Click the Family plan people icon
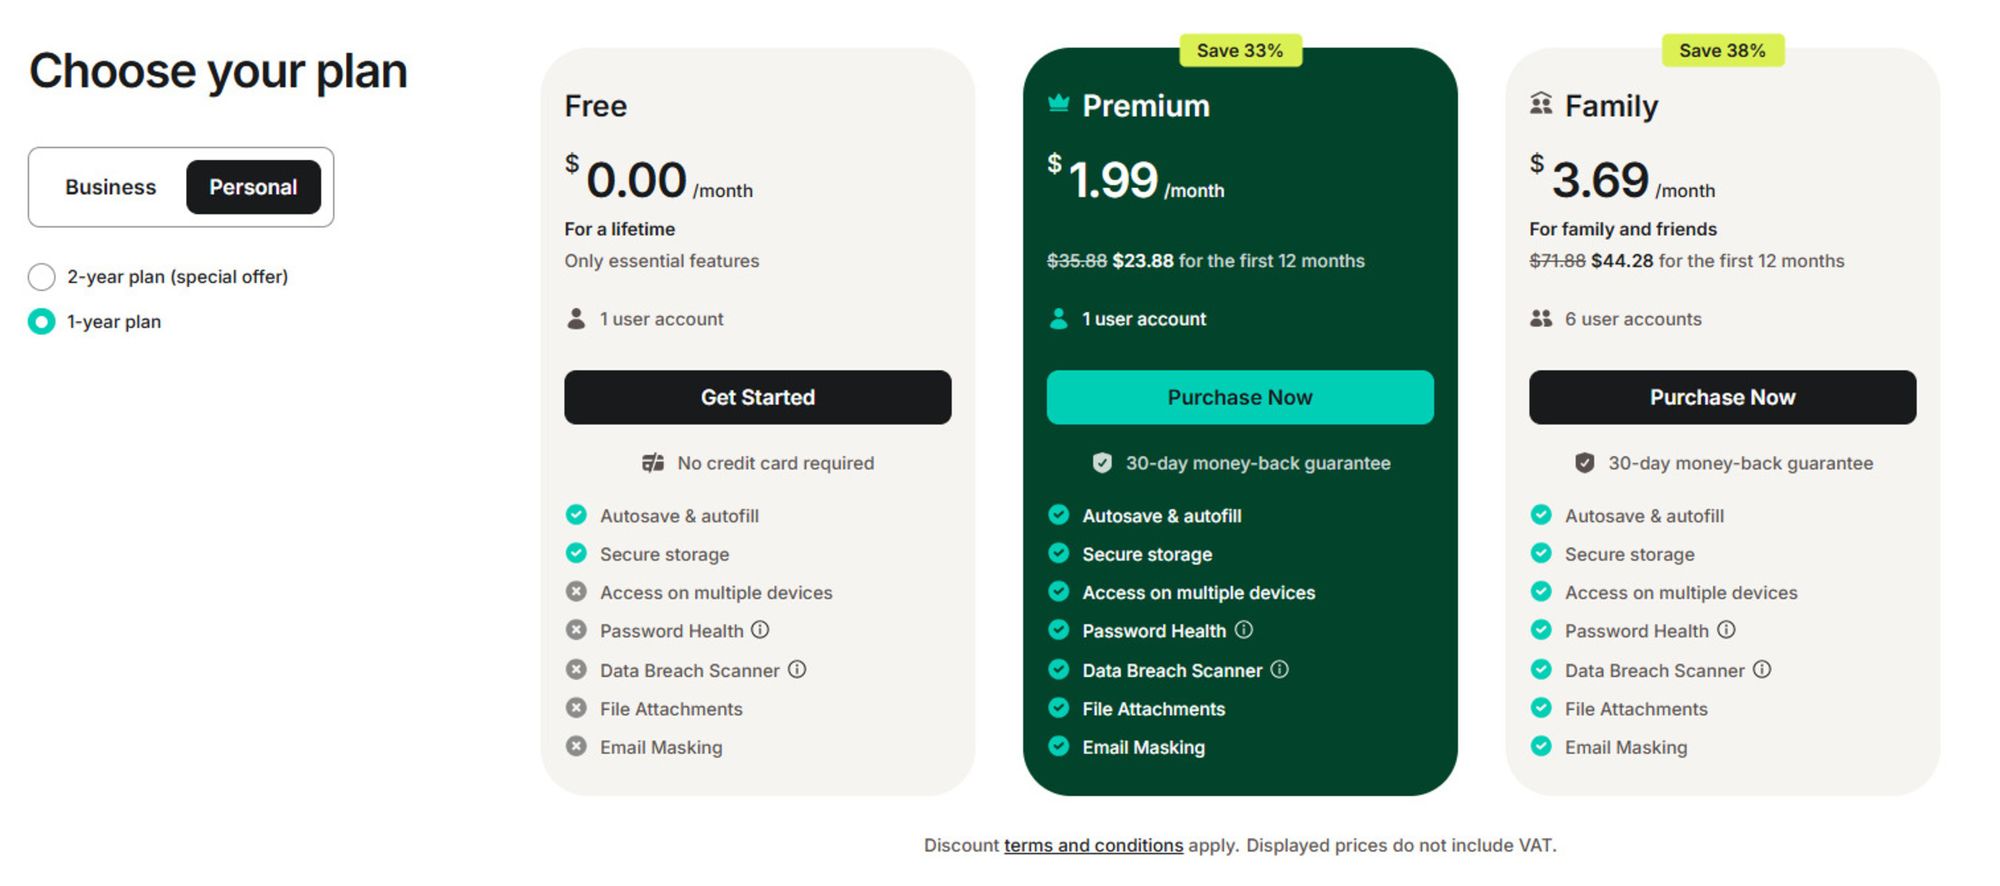2000x886 pixels. (x=1541, y=104)
